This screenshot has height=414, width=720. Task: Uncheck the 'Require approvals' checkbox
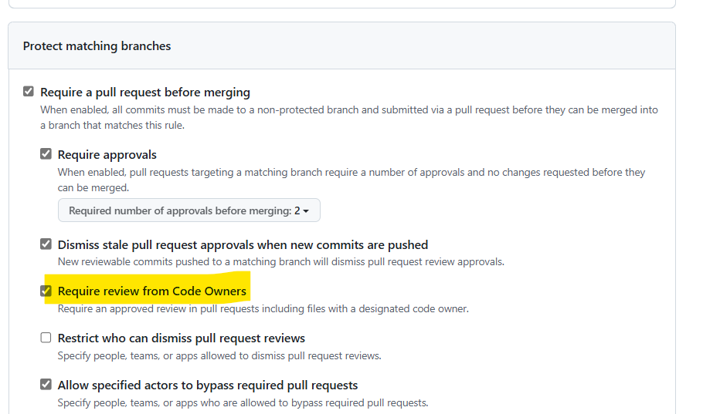click(45, 154)
